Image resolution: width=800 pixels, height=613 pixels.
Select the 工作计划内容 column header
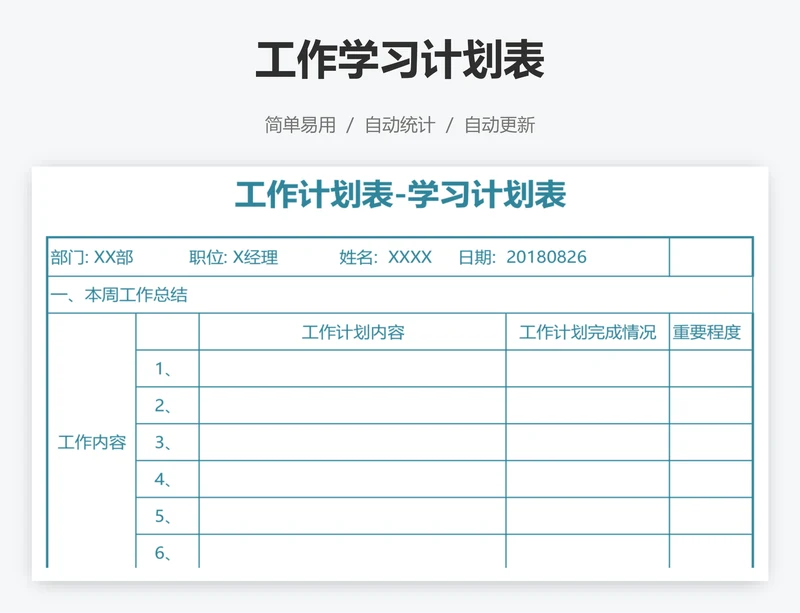coord(353,332)
